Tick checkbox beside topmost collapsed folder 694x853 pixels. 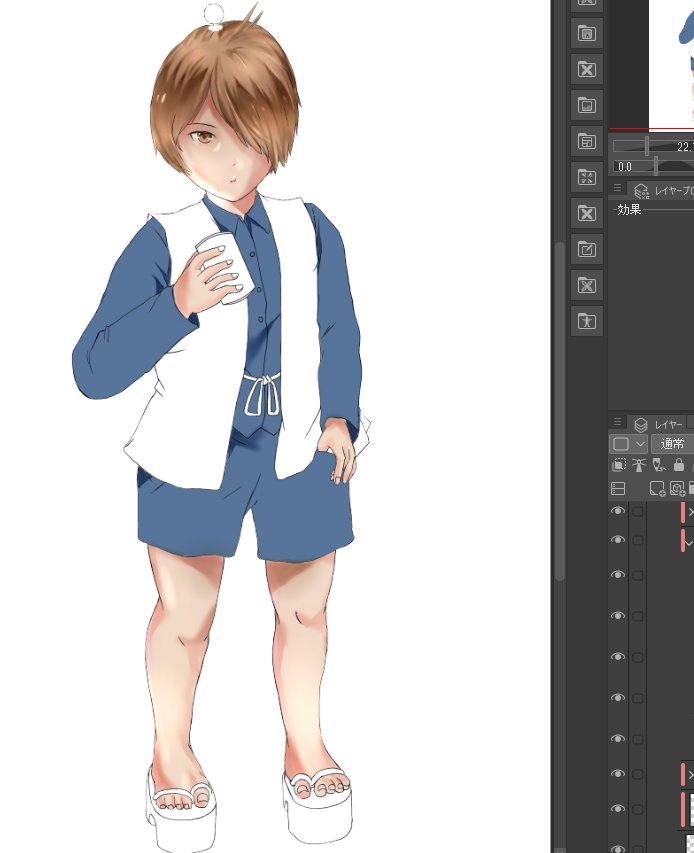tap(638, 511)
